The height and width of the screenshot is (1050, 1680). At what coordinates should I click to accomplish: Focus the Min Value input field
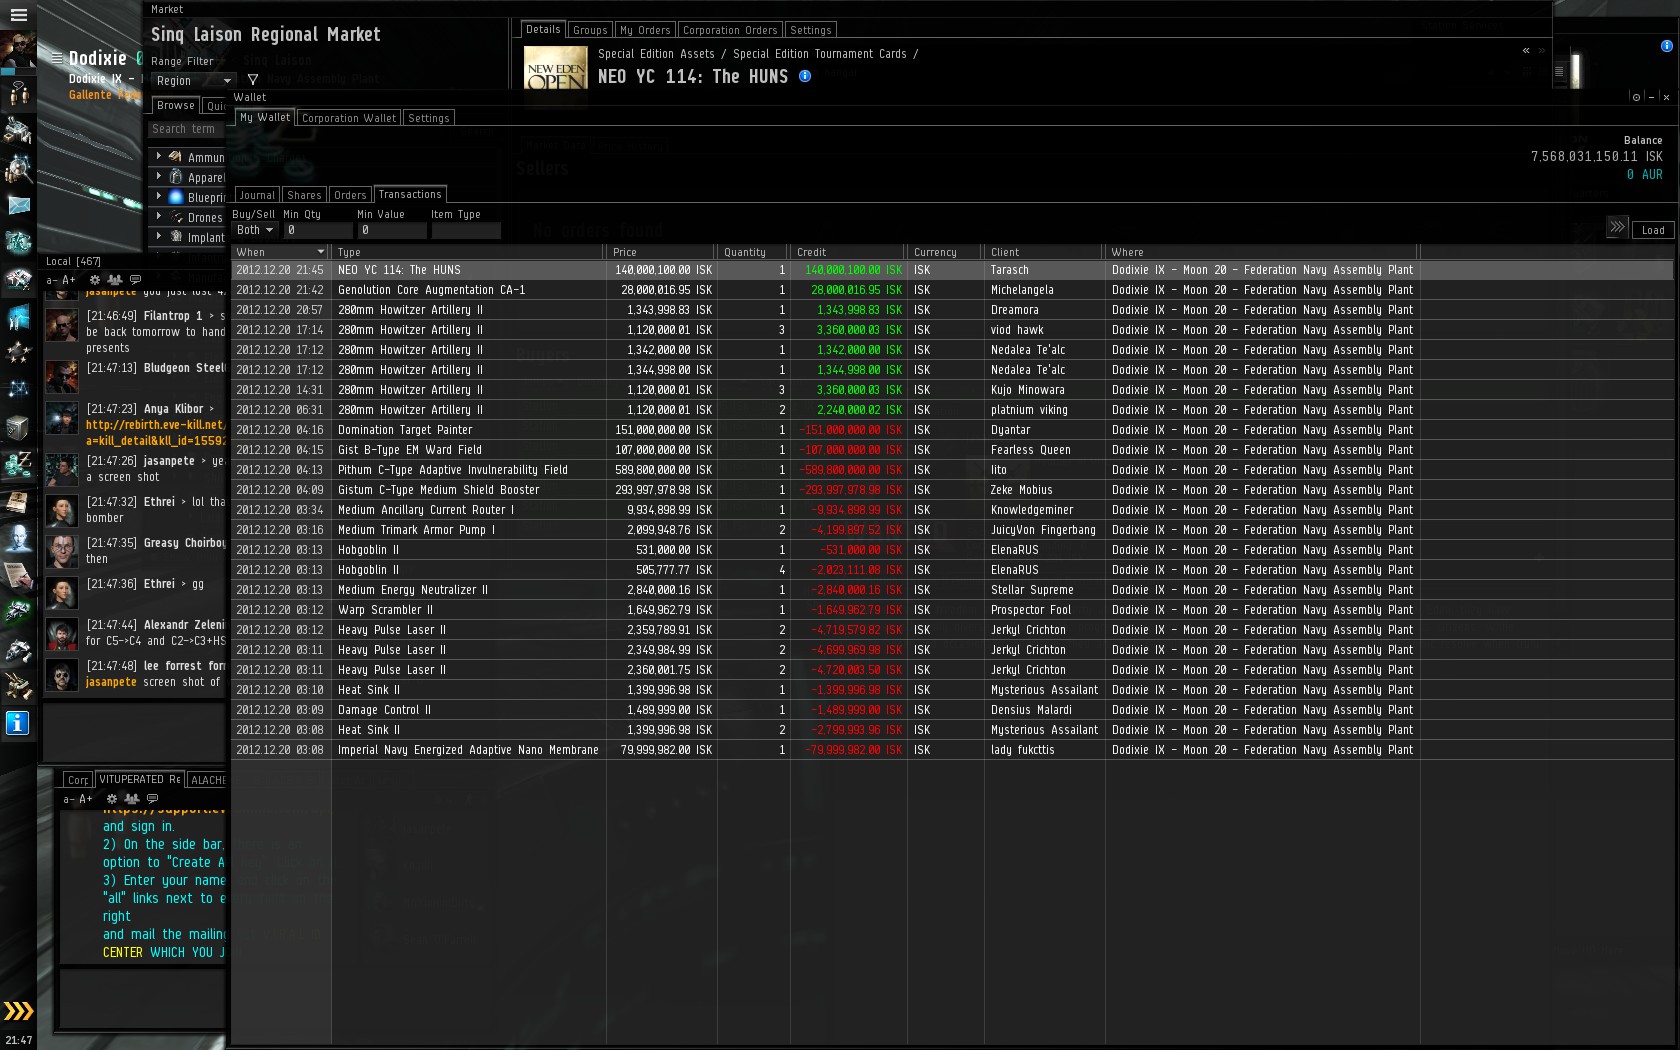[391, 230]
